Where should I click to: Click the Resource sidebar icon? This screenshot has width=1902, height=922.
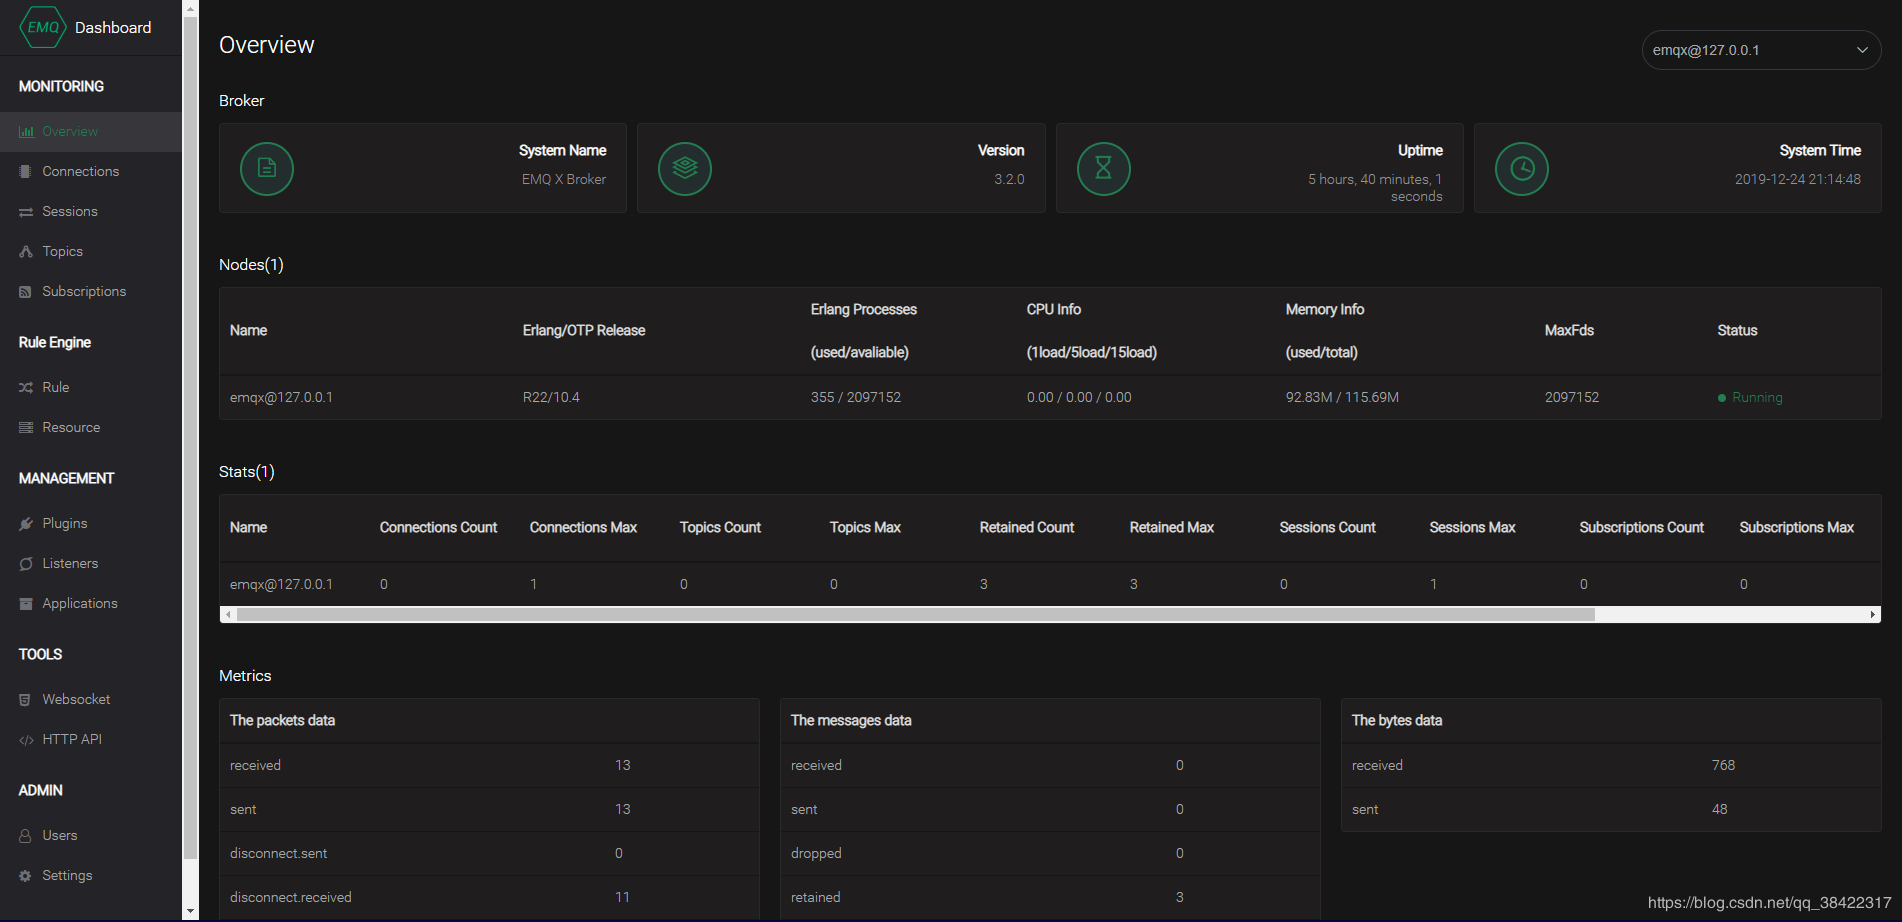[x=26, y=427]
